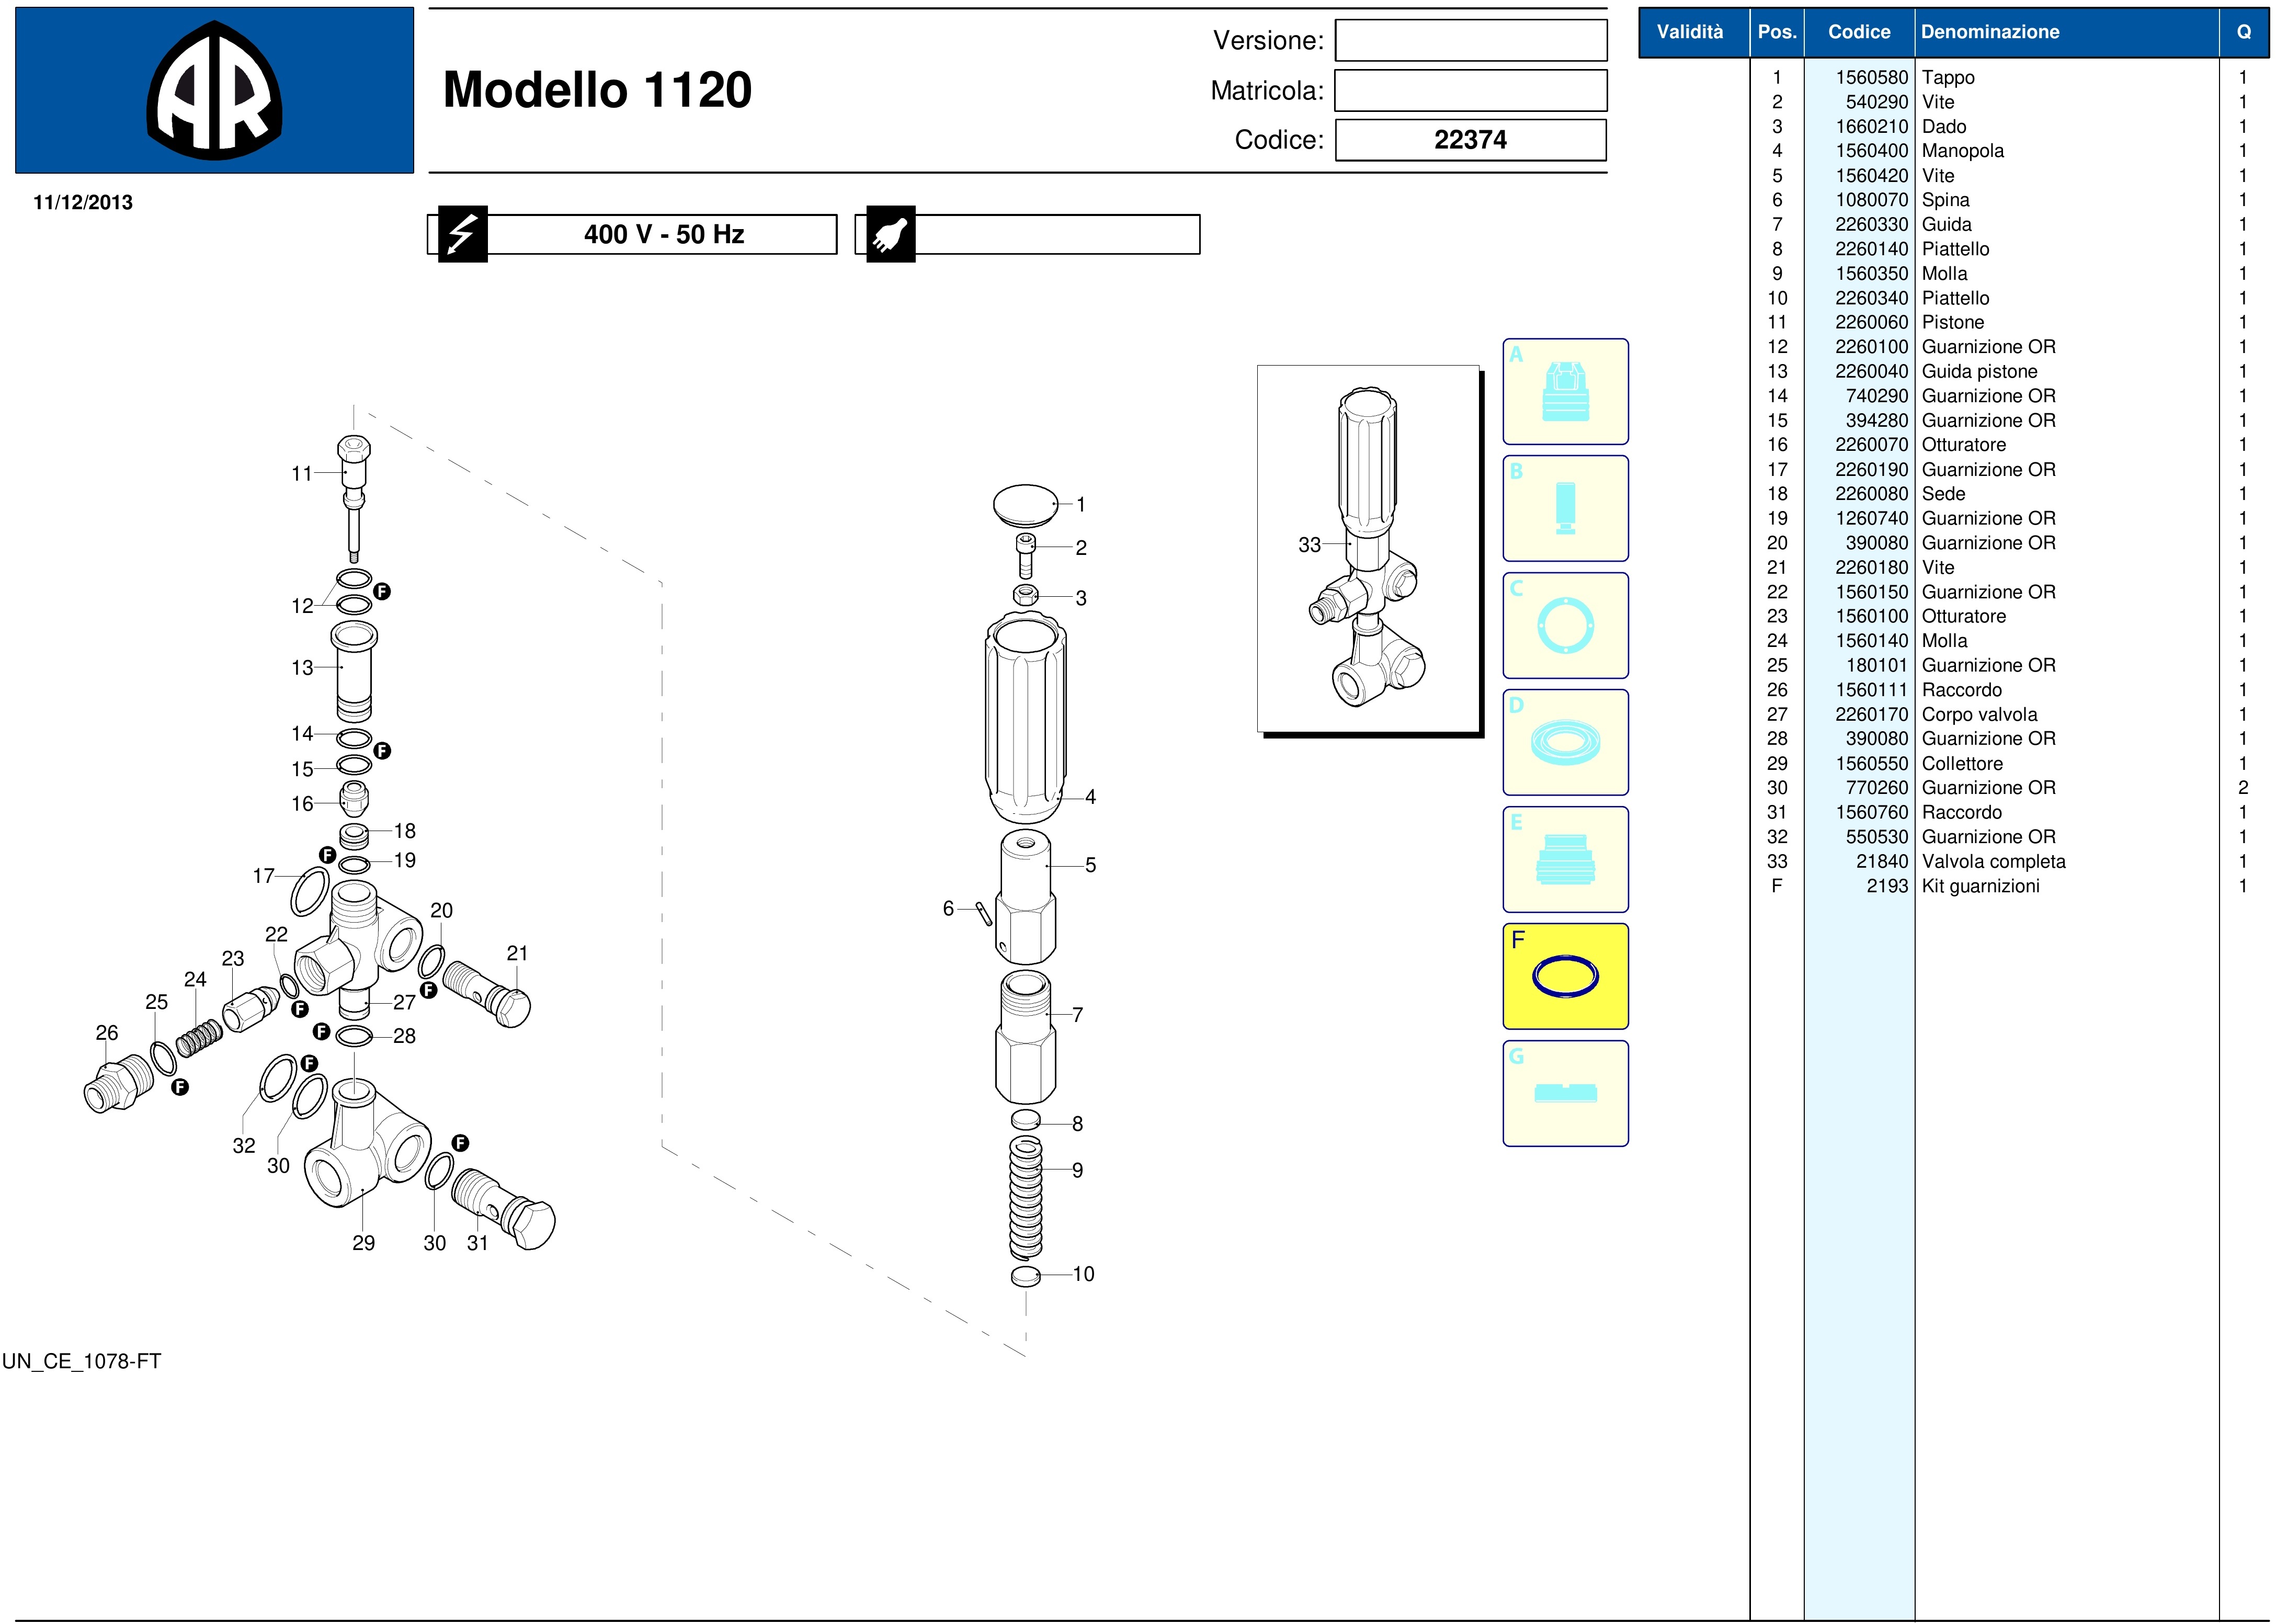Click the Codice field showing 22374
This screenshot has width=2276, height=1624.
point(1470,140)
